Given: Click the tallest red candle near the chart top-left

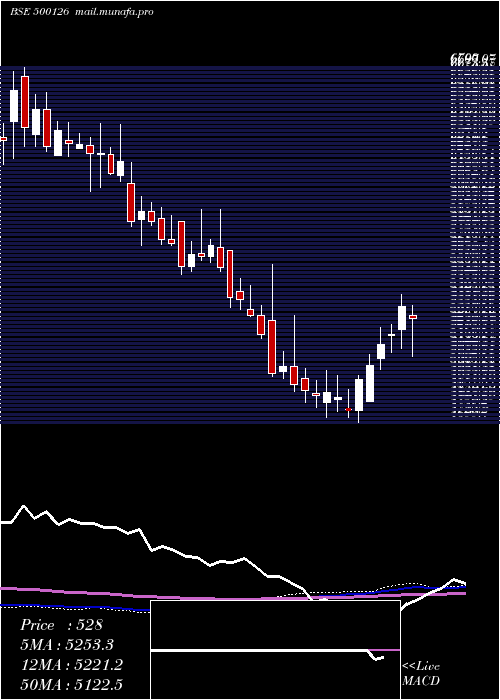Looking at the screenshot, I should coord(25,102).
